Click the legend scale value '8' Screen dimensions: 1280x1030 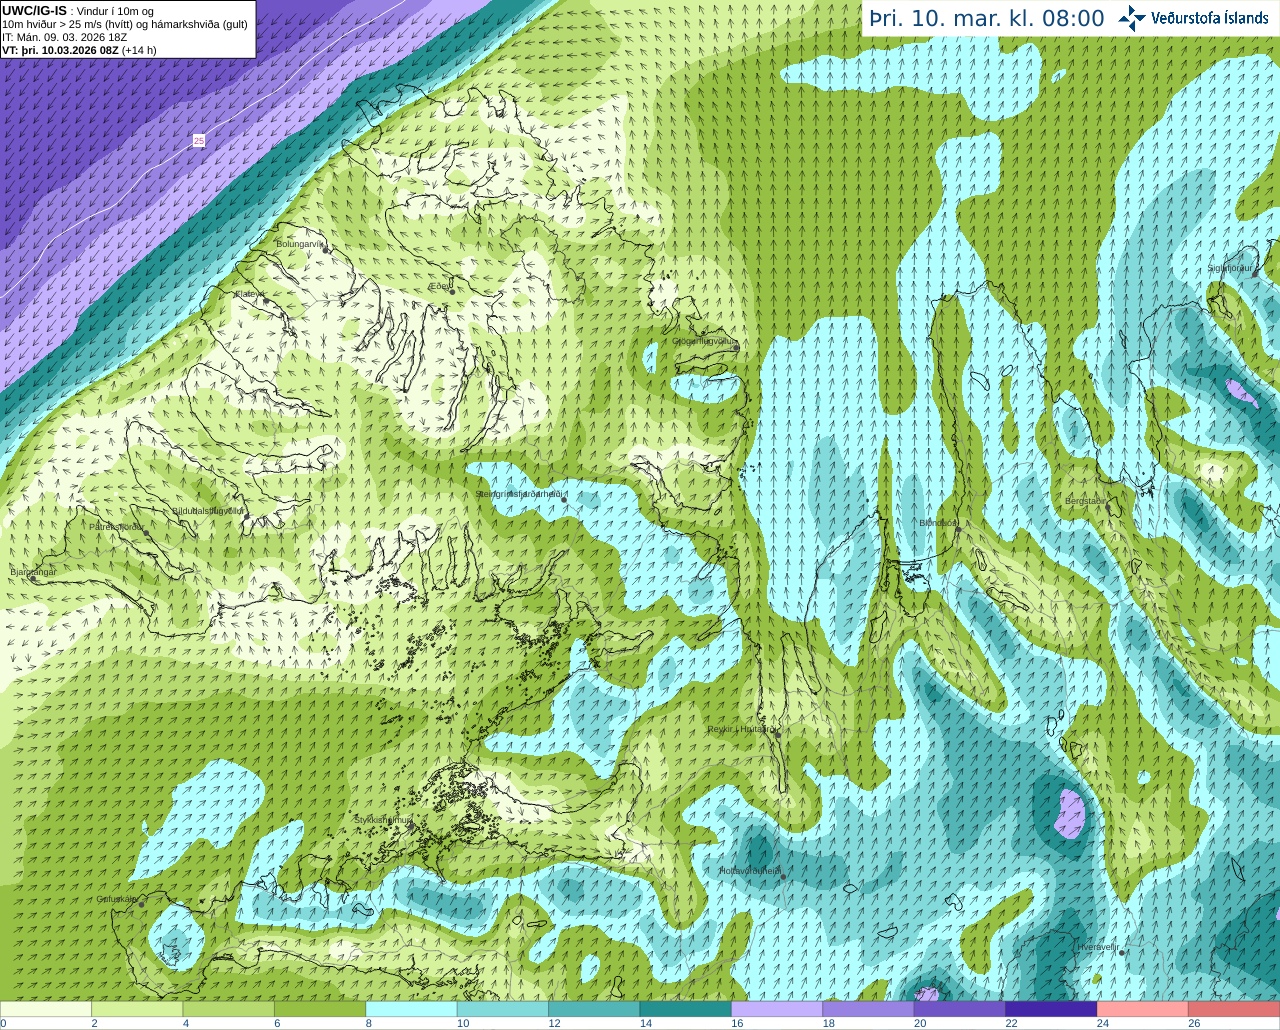(x=369, y=1023)
